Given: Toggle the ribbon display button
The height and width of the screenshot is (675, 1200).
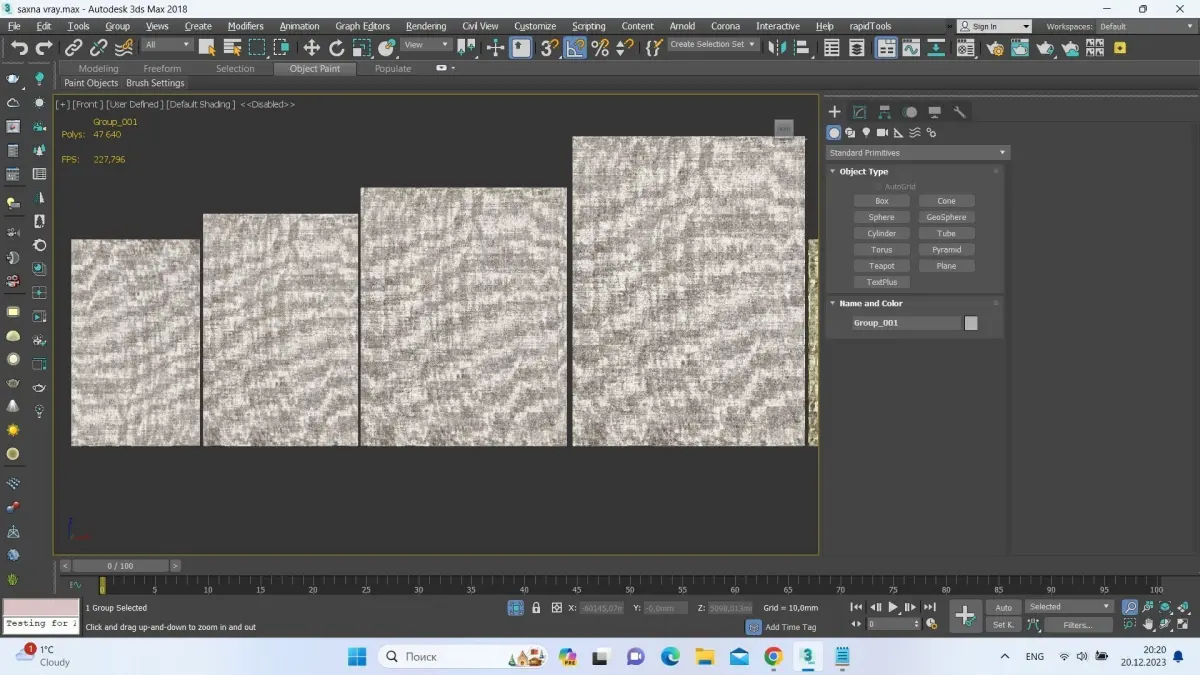Looking at the screenshot, I should click(x=886, y=47).
